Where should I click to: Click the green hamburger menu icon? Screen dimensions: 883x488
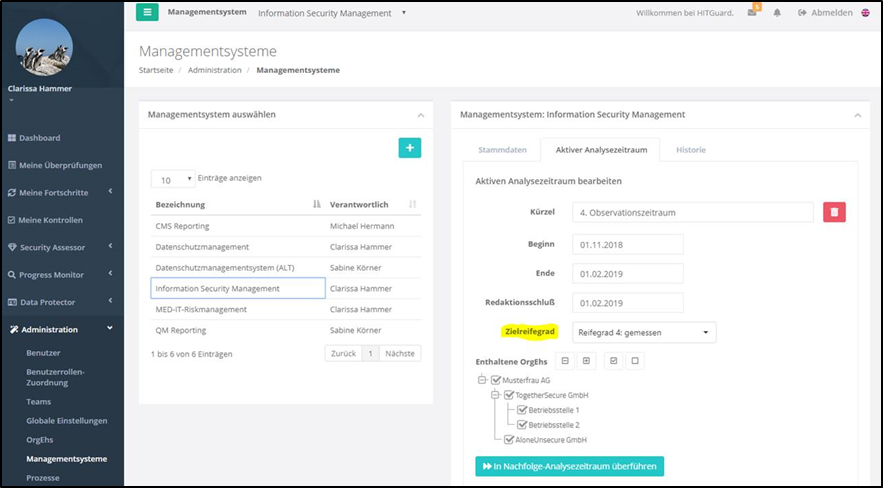coord(147,12)
